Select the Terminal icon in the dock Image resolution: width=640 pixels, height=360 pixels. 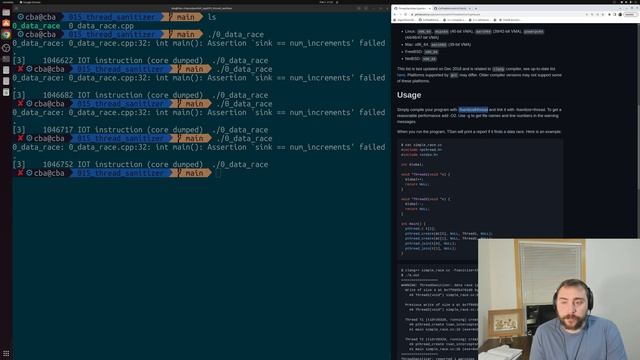(x=6, y=59)
